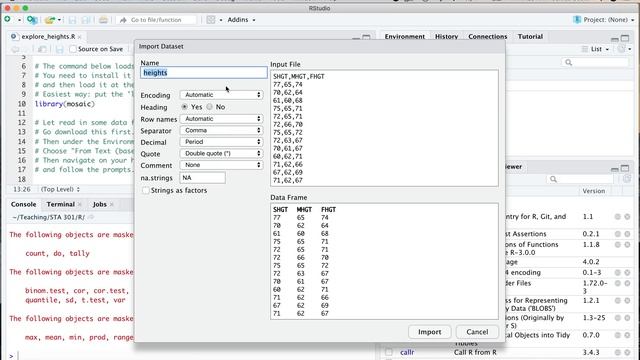
Task: Click the Print file icon
Action: click(103, 20)
